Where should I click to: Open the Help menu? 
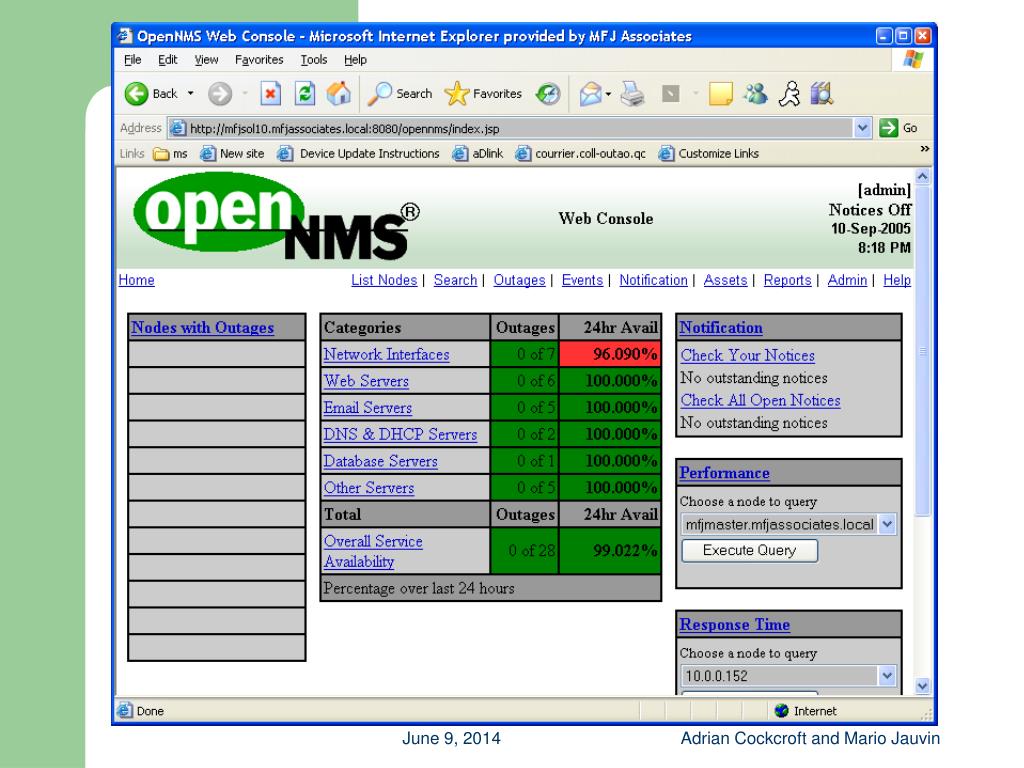tap(355, 60)
